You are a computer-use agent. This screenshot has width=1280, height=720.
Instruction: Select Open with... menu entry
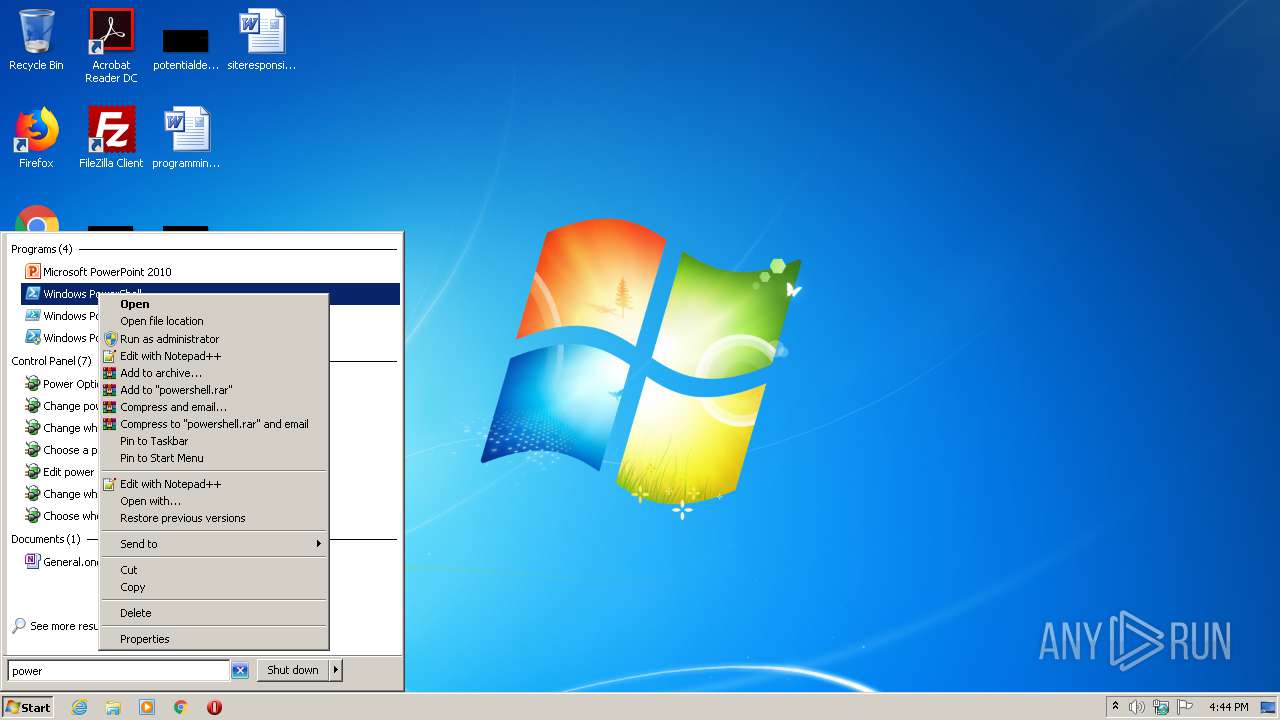(x=214, y=501)
